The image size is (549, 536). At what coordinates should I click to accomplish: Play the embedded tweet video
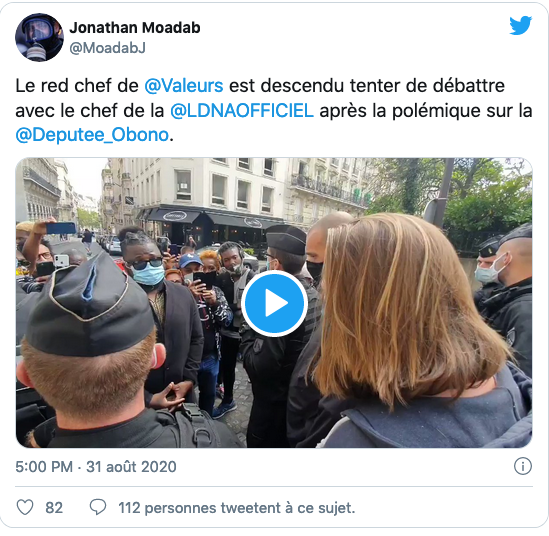(x=274, y=303)
